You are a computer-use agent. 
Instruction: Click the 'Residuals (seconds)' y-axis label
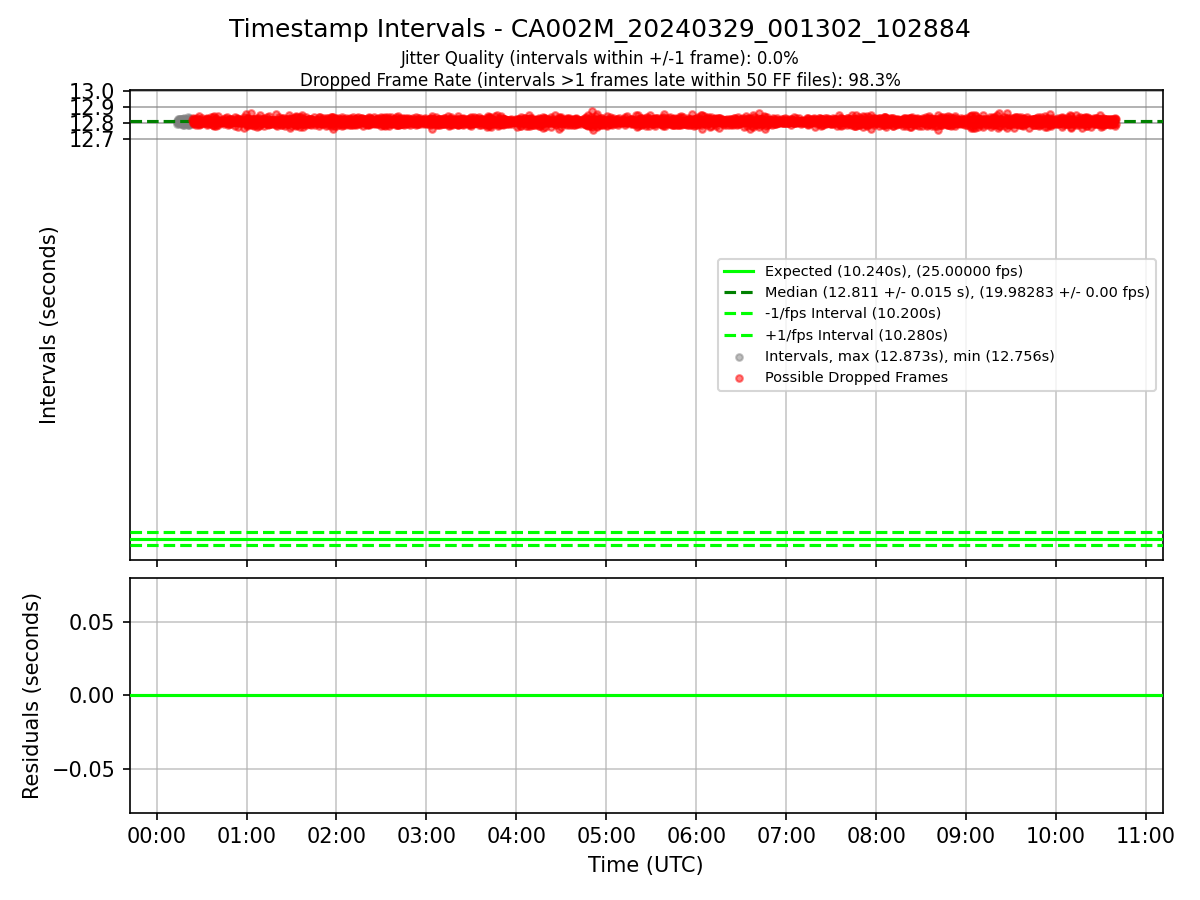(x=32, y=696)
